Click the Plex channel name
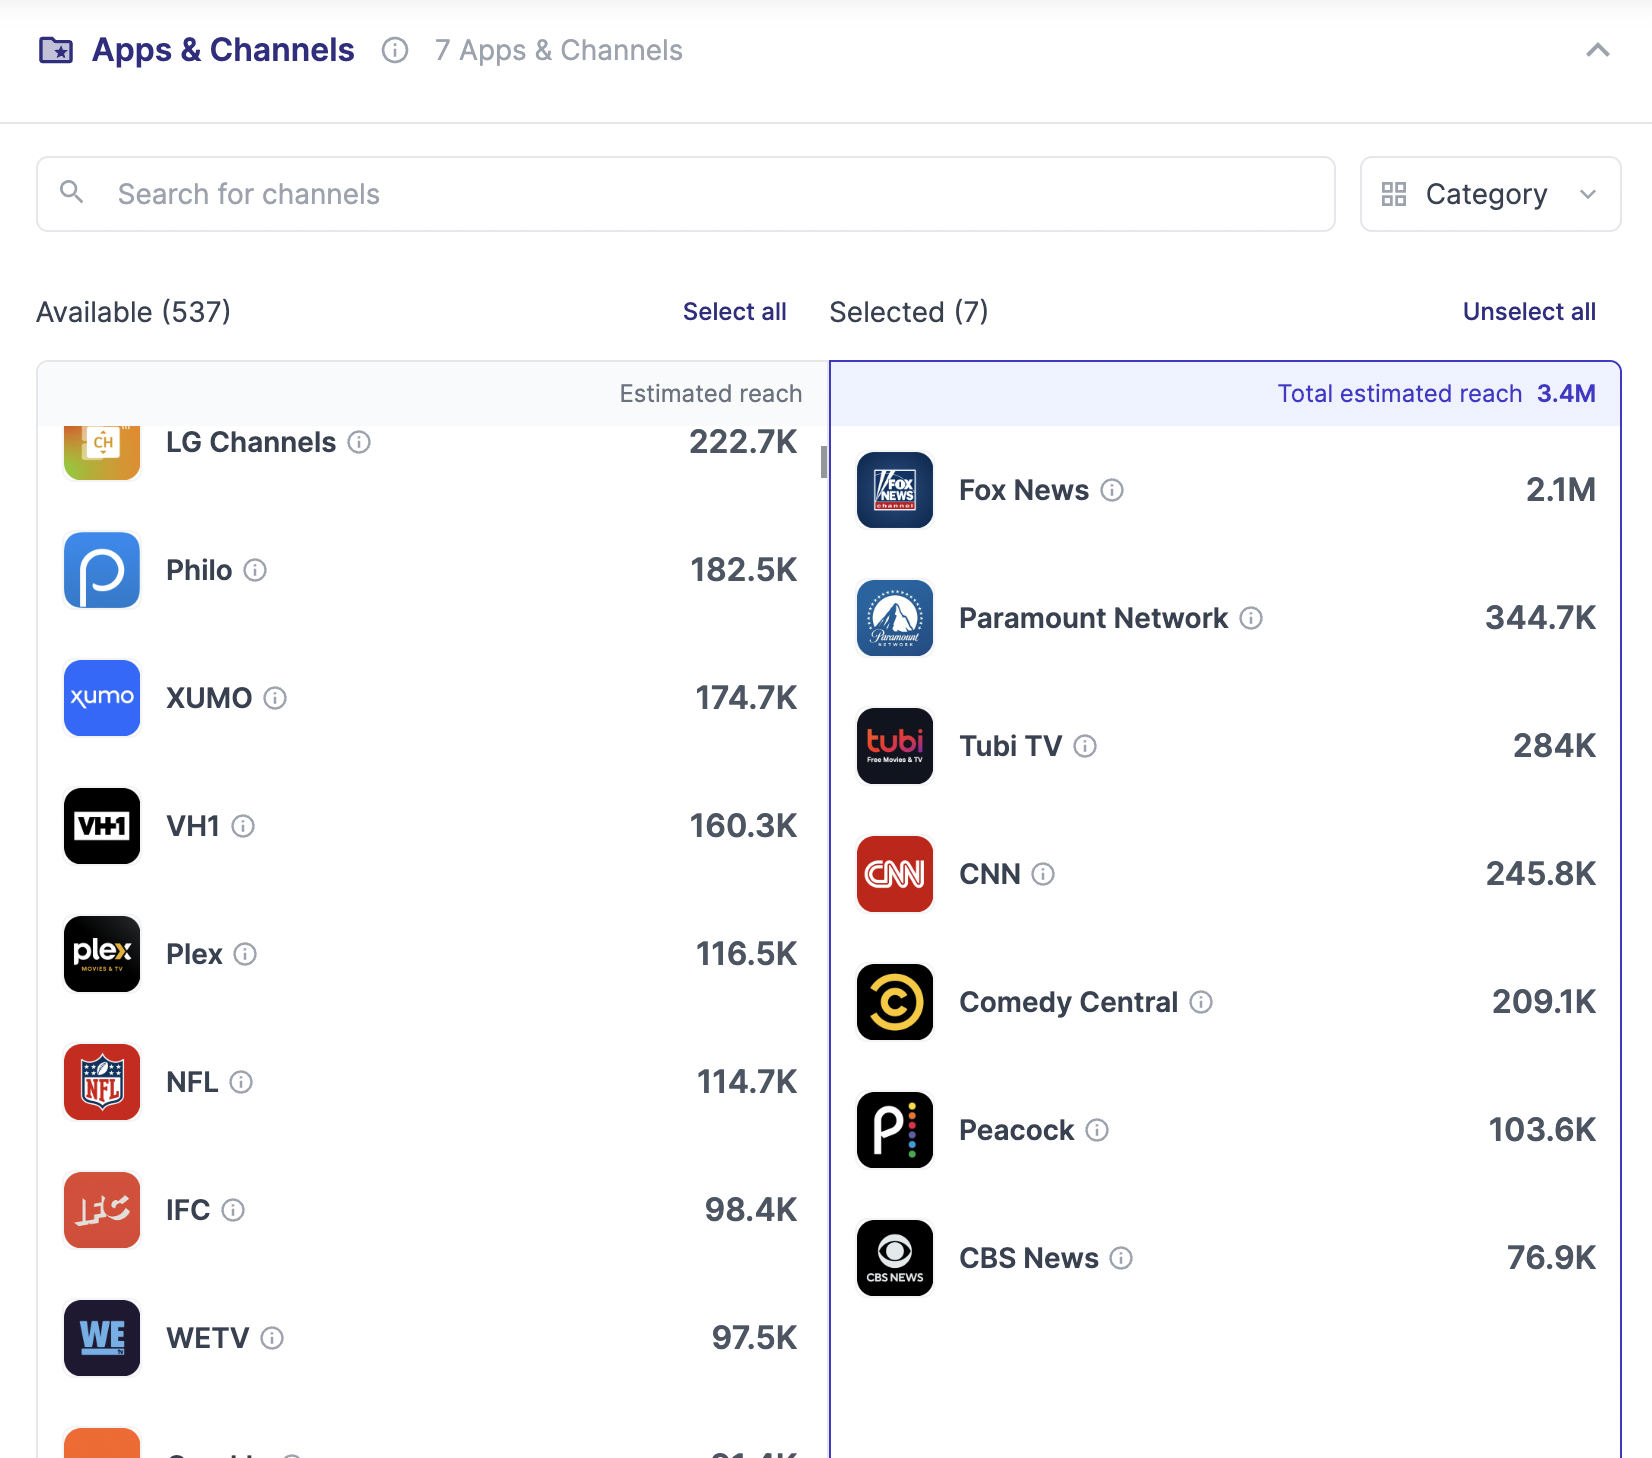Screen dimensions: 1652x1458 click(x=194, y=954)
